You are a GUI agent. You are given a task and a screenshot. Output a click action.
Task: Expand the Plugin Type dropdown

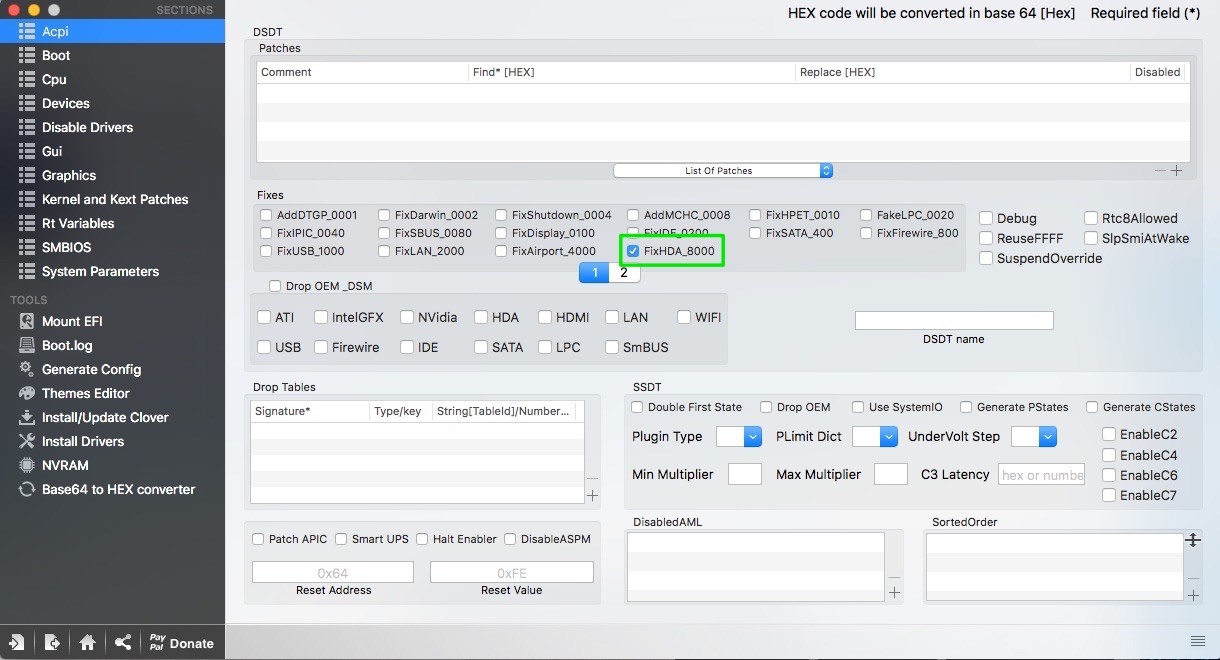pos(739,437)
